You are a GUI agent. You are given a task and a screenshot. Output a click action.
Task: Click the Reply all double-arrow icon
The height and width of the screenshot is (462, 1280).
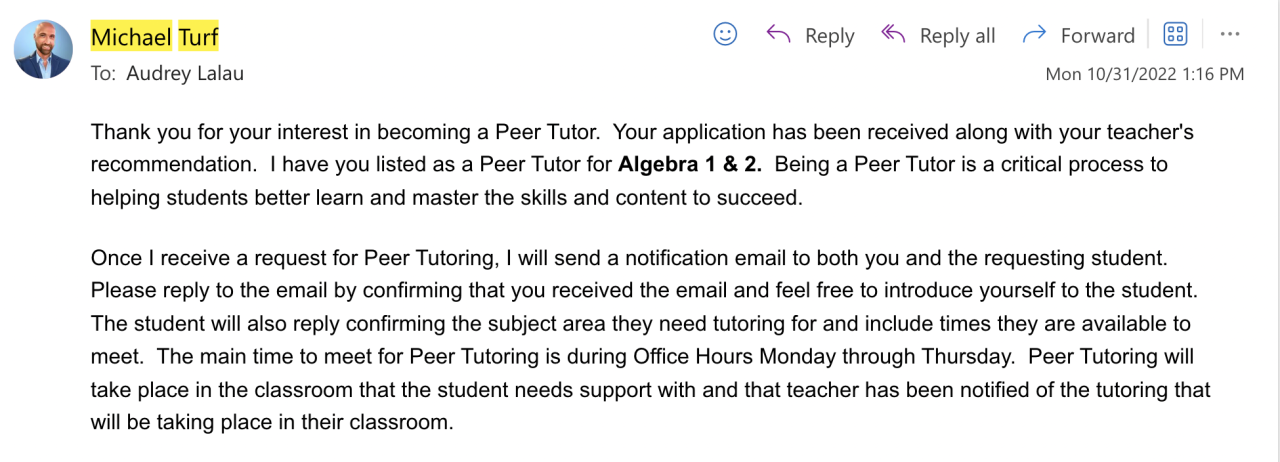pyautogui.click(x=893, y=34)
